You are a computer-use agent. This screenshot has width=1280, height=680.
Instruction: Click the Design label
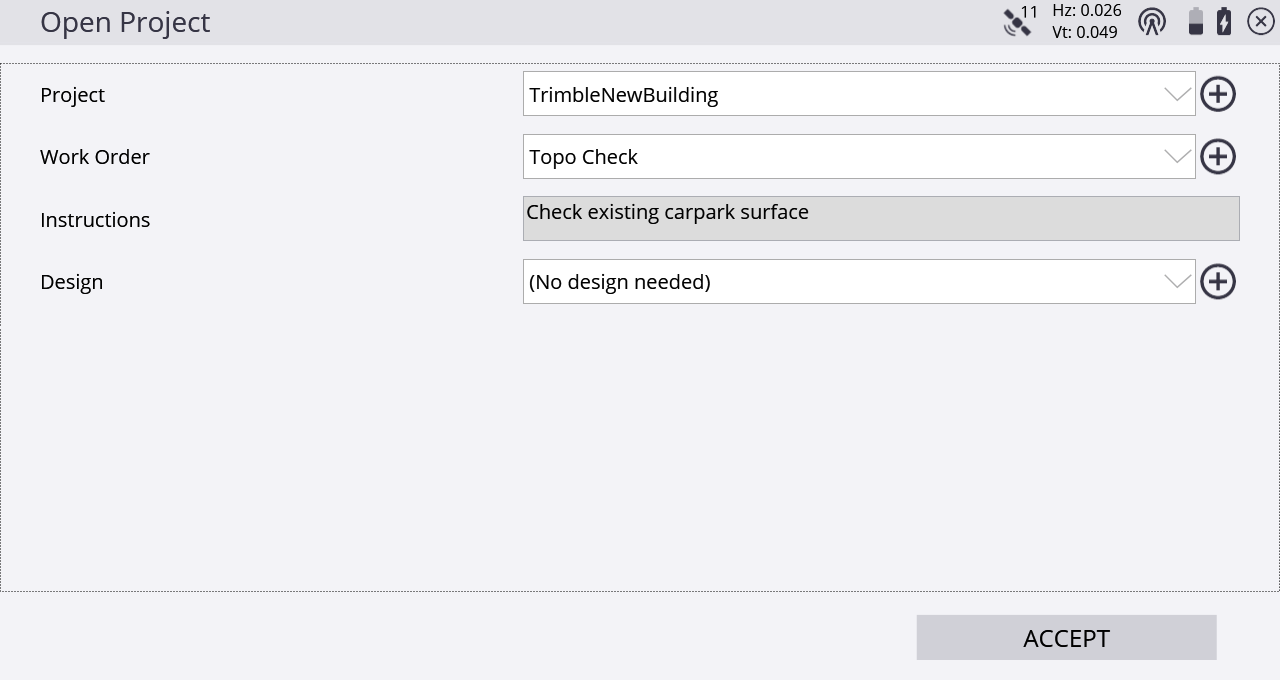(72, 282)
